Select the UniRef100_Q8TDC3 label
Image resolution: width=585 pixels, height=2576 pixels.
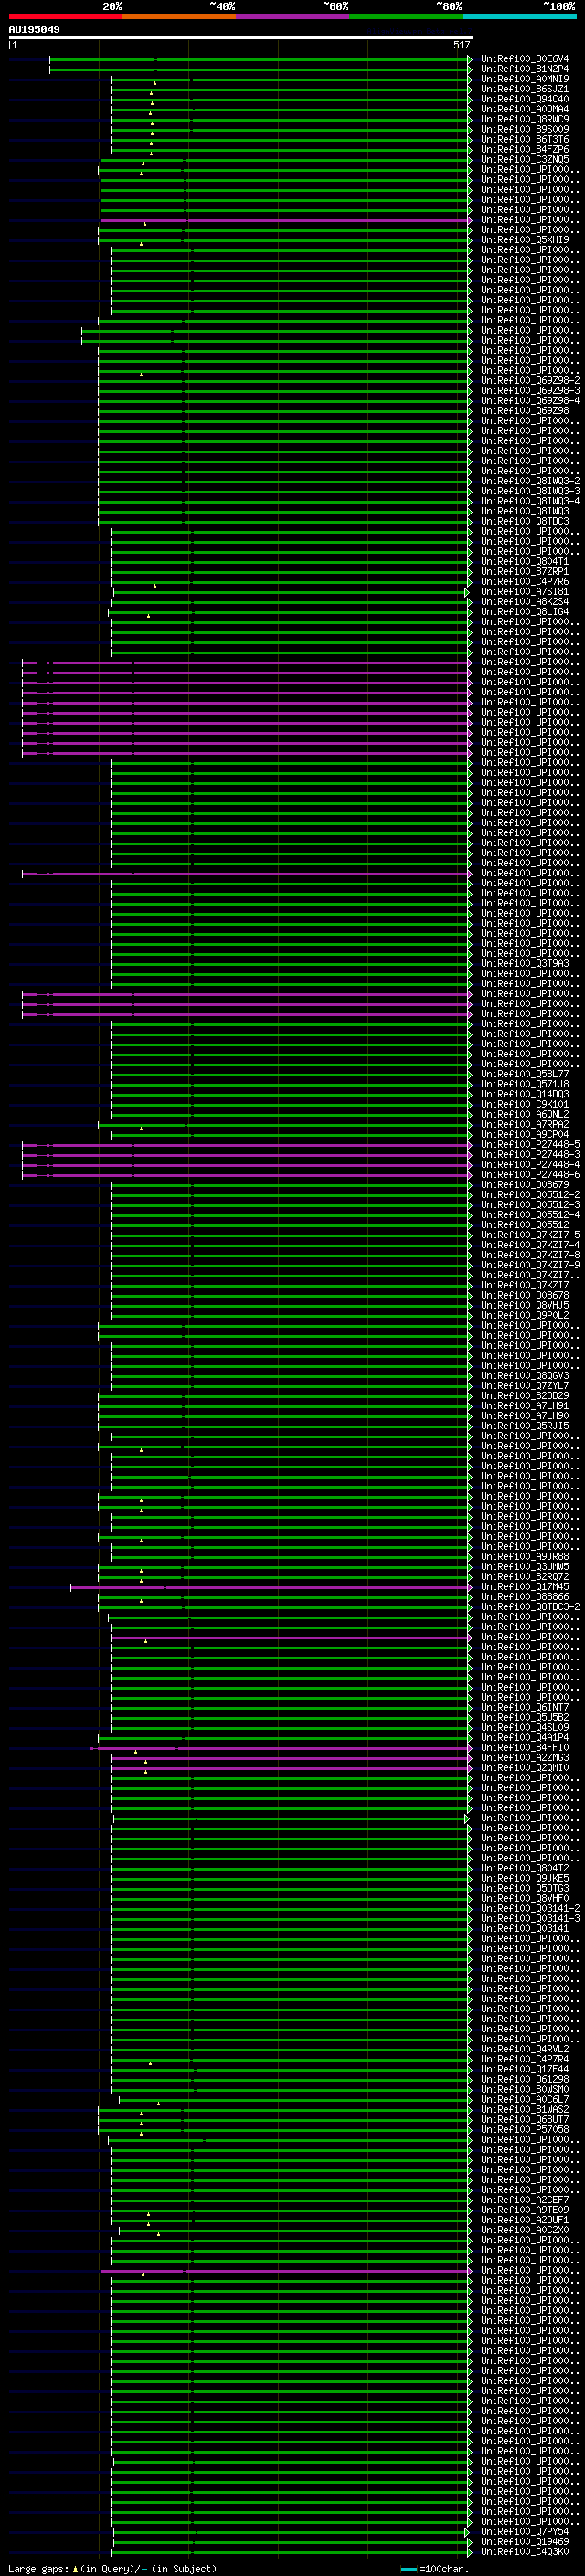pyautogui.click(x=525, y=521)
